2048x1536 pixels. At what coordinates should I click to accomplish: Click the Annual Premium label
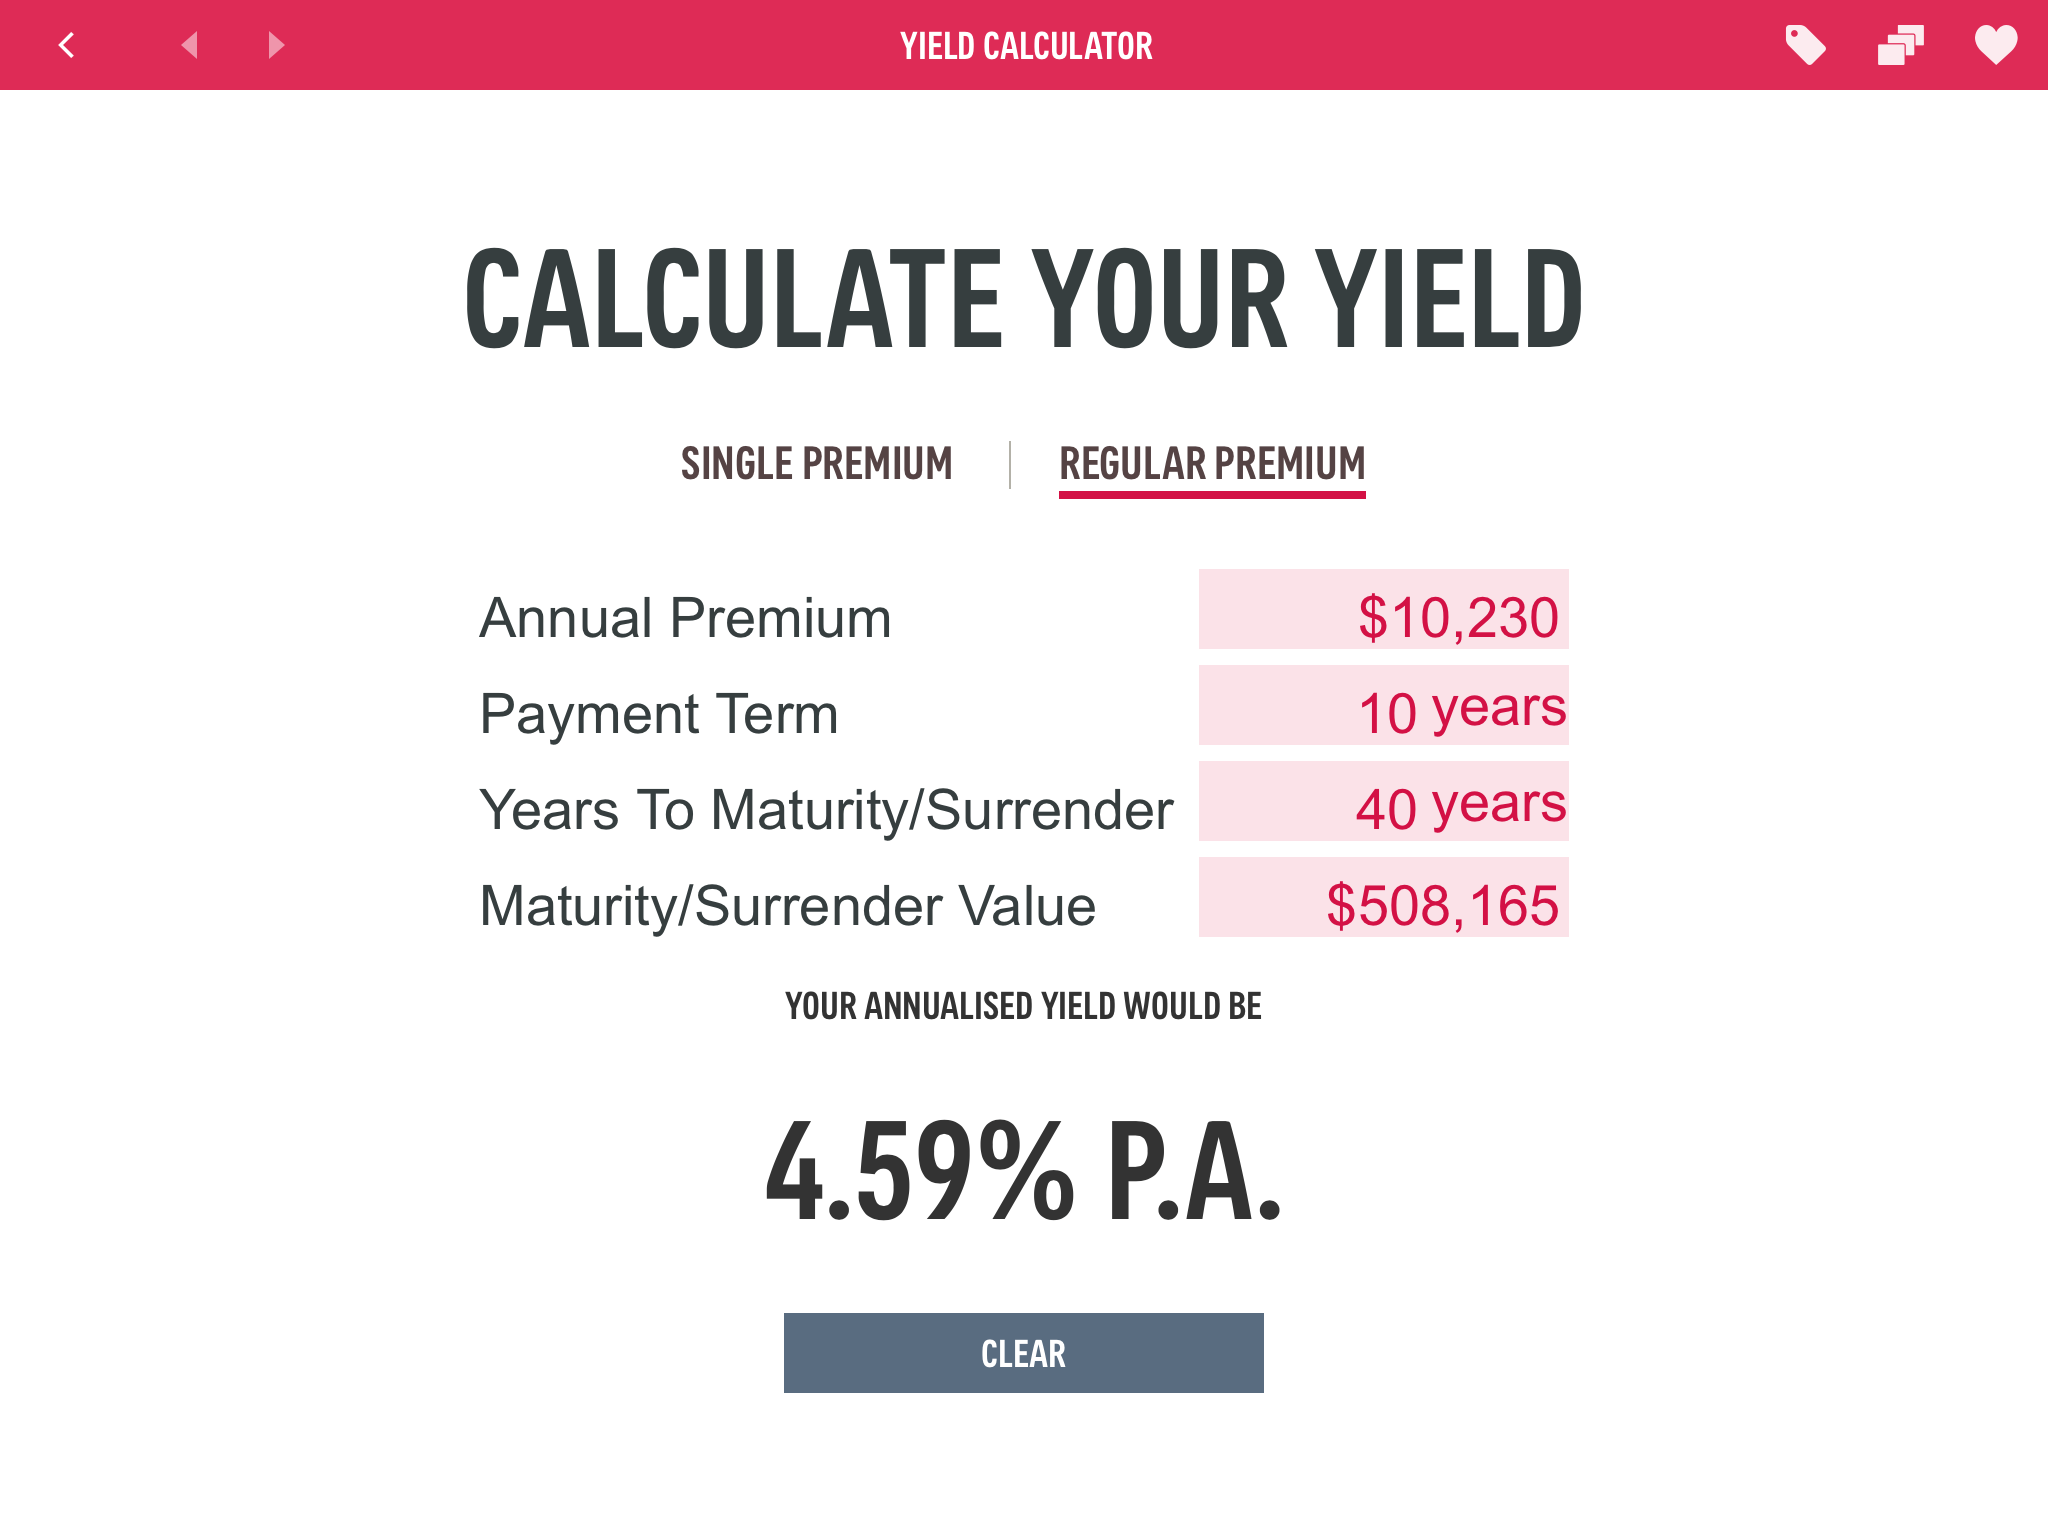coord(685,618)
